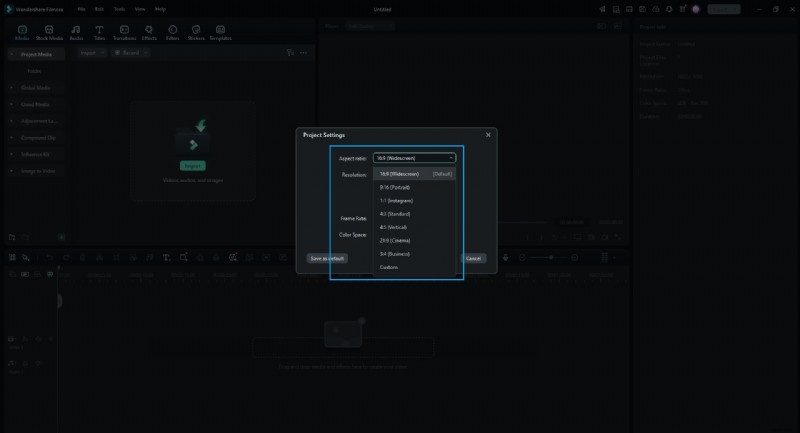The height and width of the screenshot is (433, 800).
Task: Open the Effects panel icon
Action: (x=149, y=32)
